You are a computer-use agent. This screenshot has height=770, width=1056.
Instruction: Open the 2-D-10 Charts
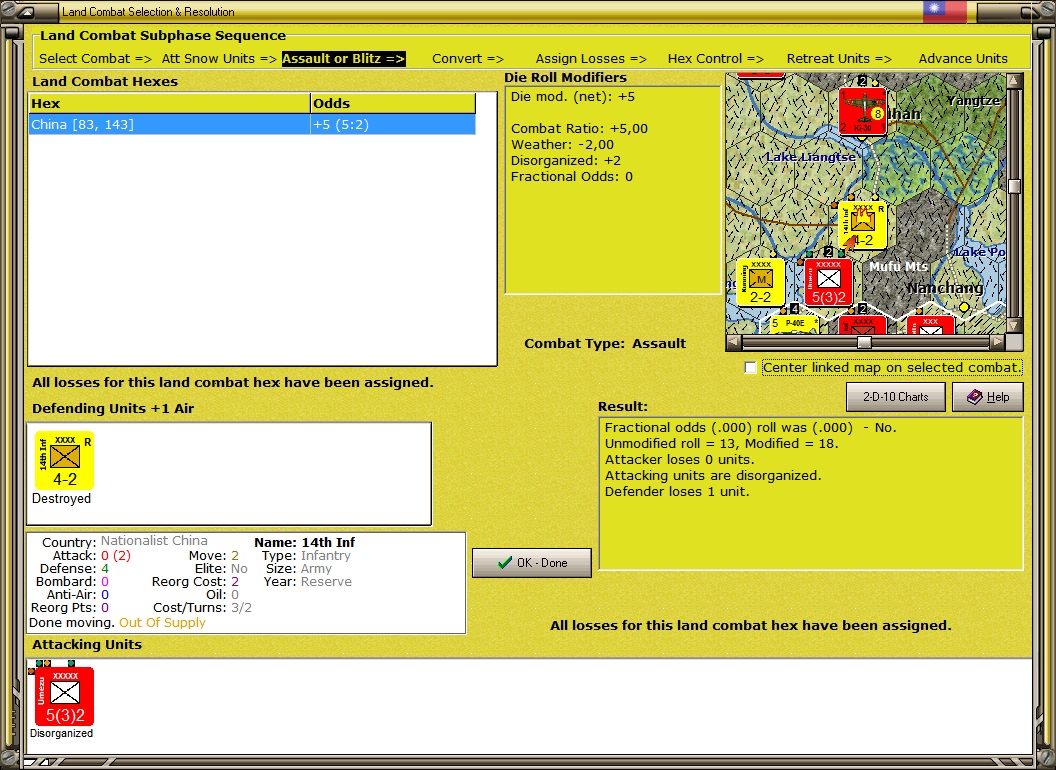click(895, 397)
